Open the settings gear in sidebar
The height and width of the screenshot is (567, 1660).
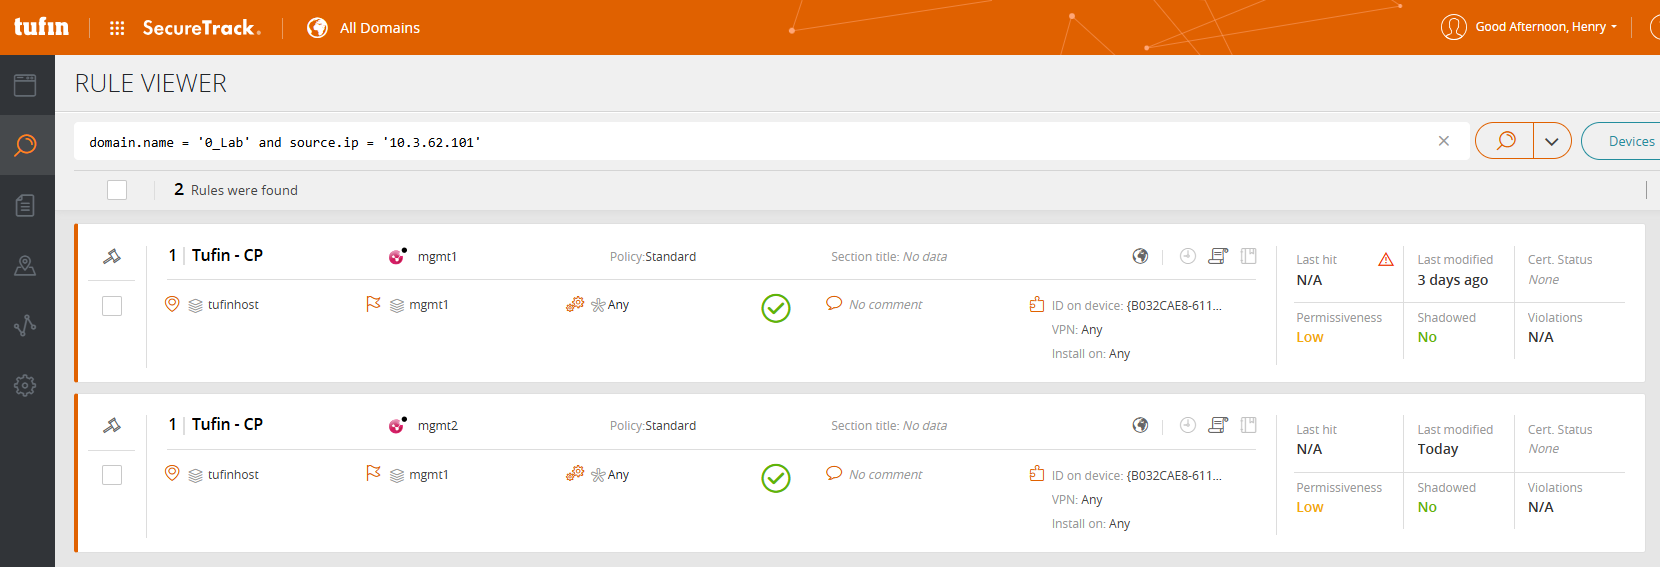click(x=25, y=385)
